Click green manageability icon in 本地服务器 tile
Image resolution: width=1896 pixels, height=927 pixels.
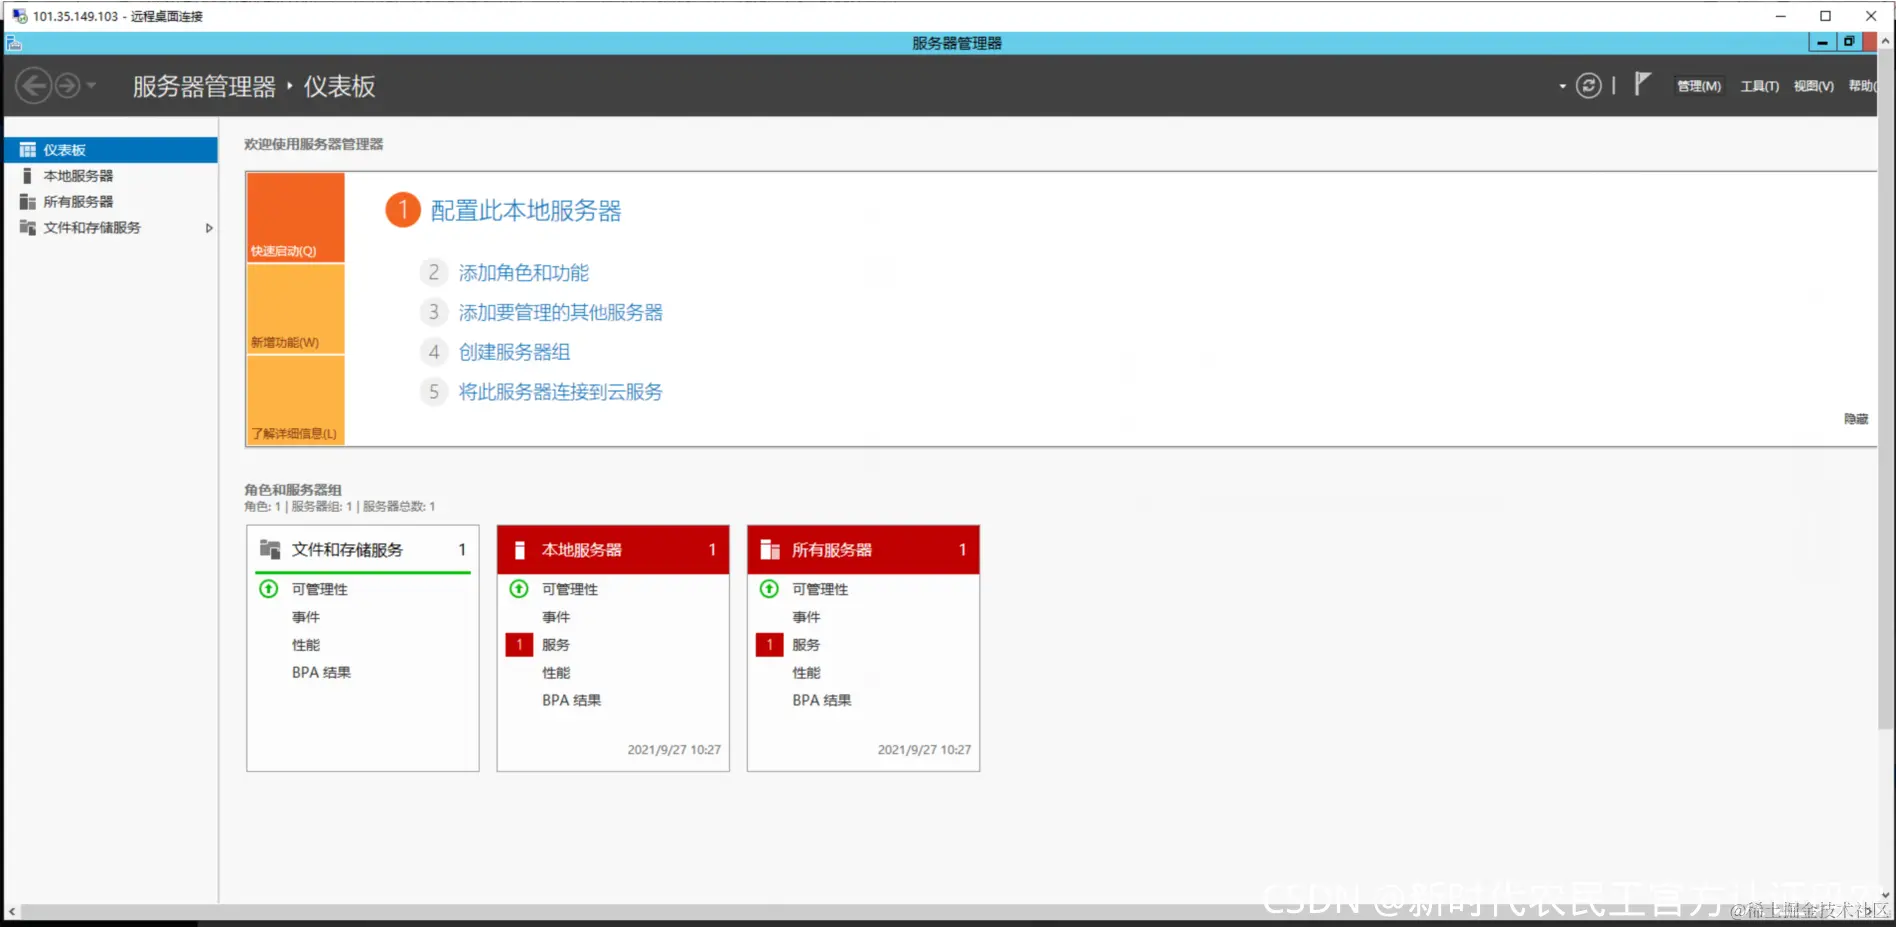[x=519, y=589]
